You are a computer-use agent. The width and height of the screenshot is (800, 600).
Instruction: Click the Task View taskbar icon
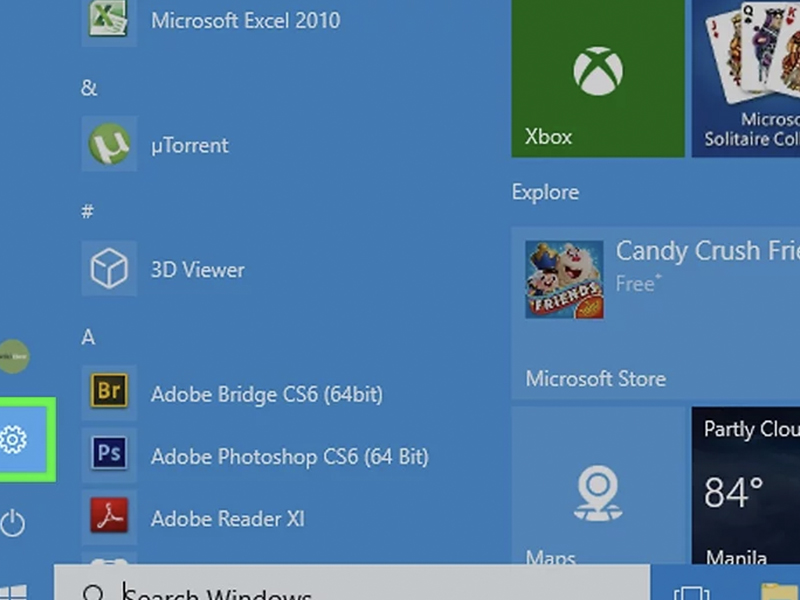tap(691, 590)
